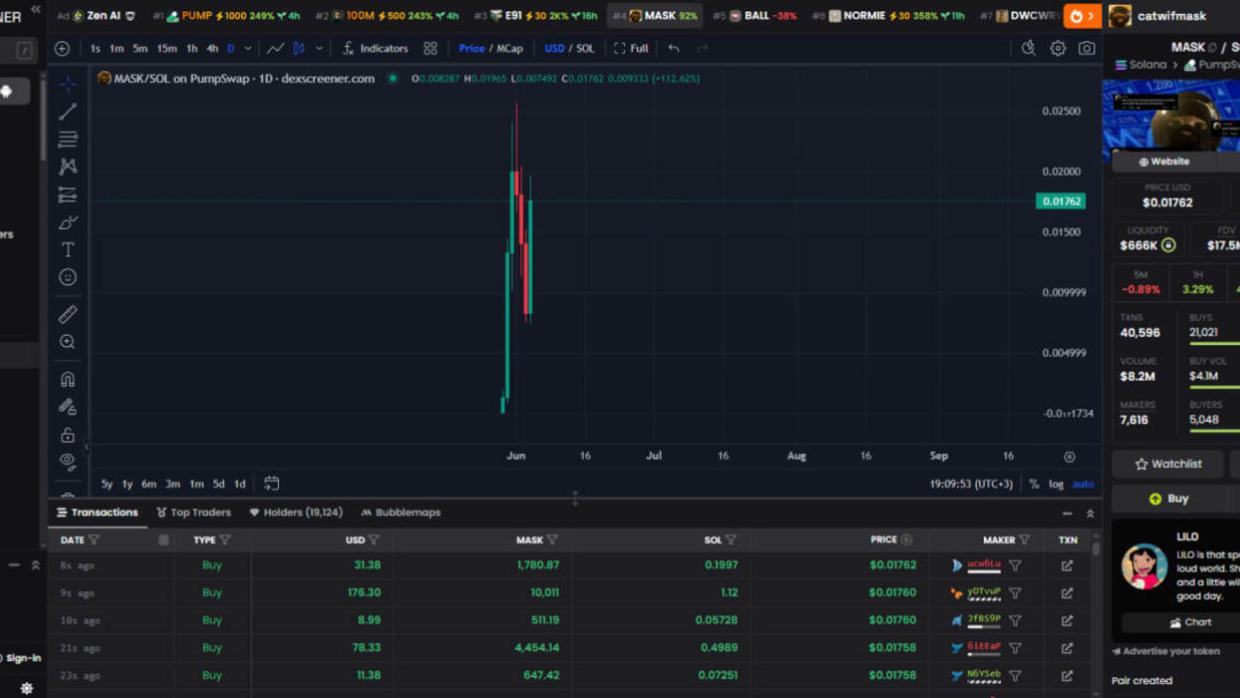1240x698 pixels.
Task: Open the USD column filter
Action: pos(374,540)
